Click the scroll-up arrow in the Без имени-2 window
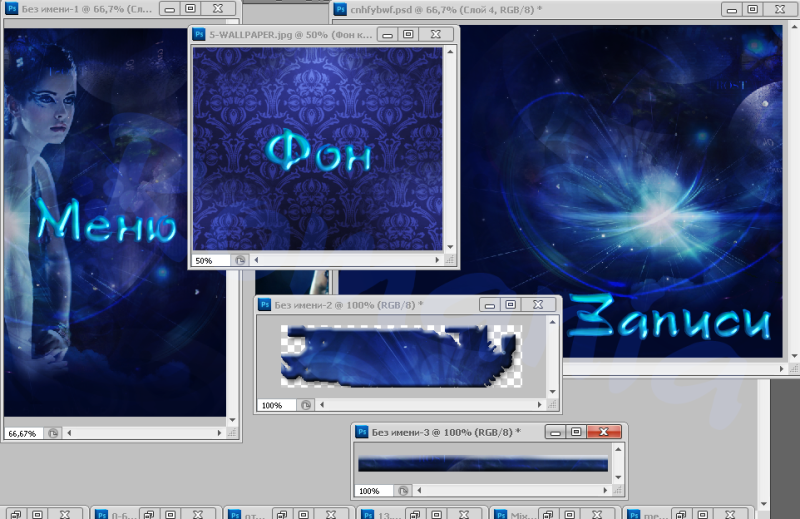This screenshot has height=519, width=800. [x=553, y=322]
